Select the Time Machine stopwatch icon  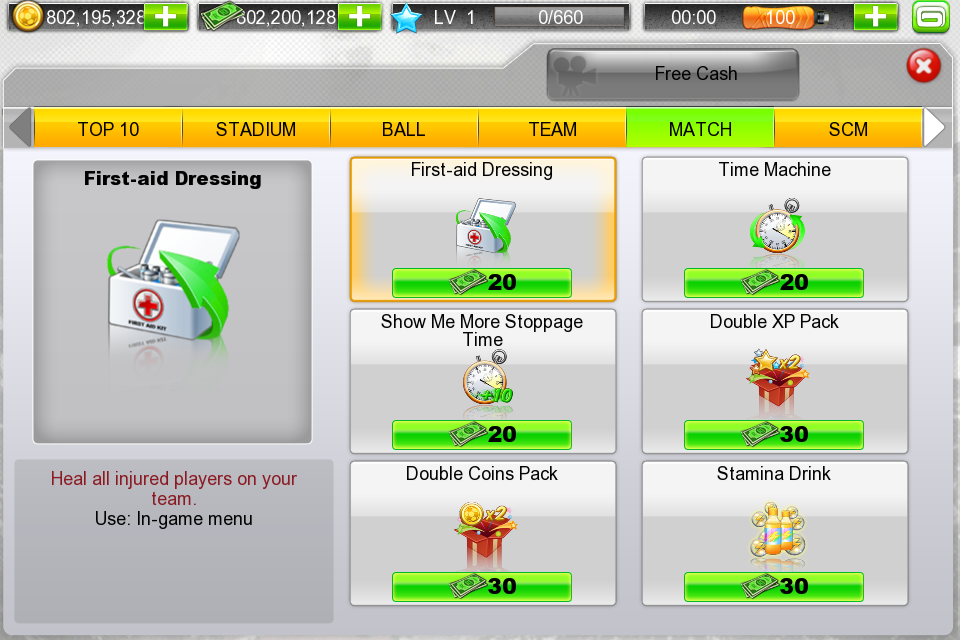tap(777, 226)
